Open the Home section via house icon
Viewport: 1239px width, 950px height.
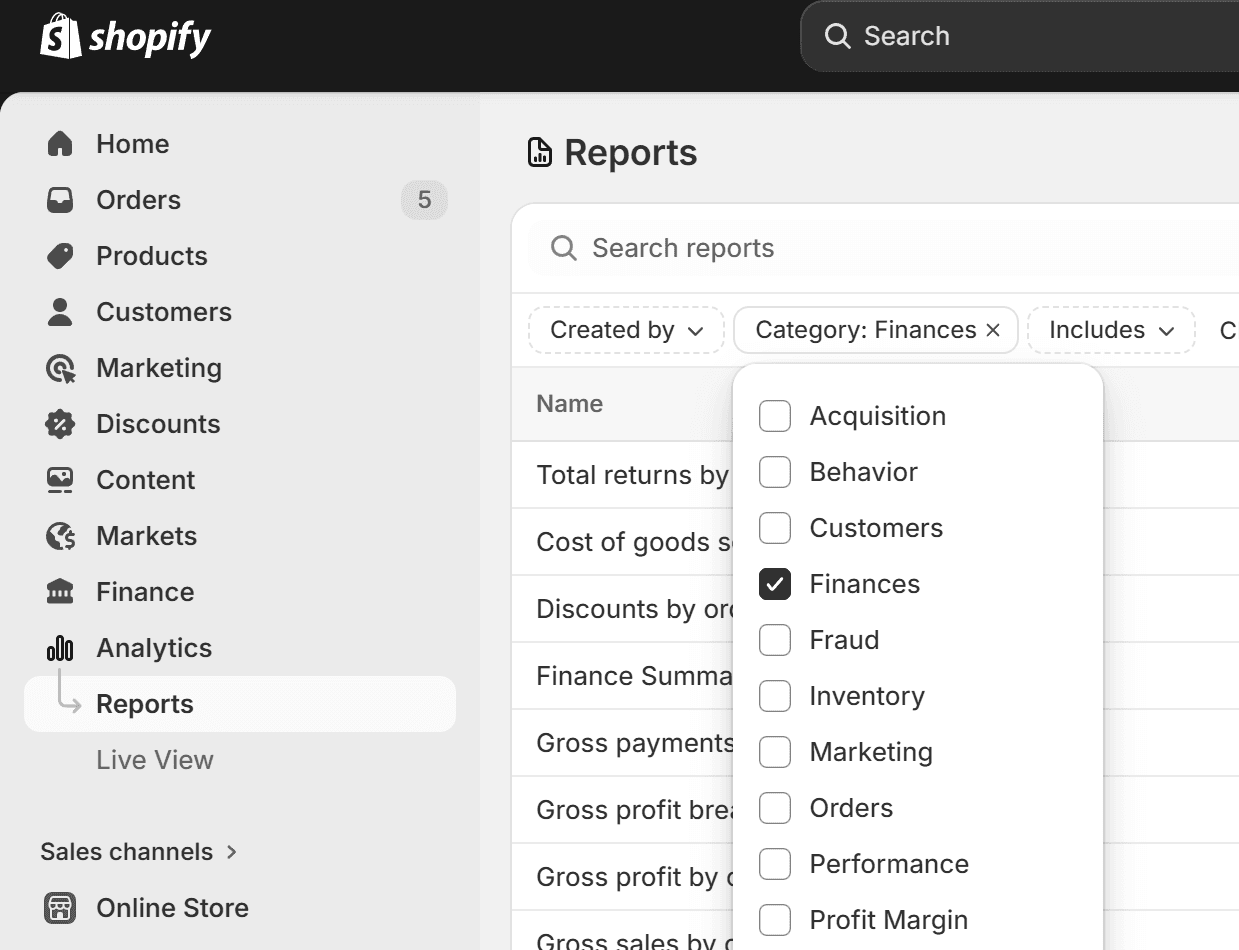point(60,143)
